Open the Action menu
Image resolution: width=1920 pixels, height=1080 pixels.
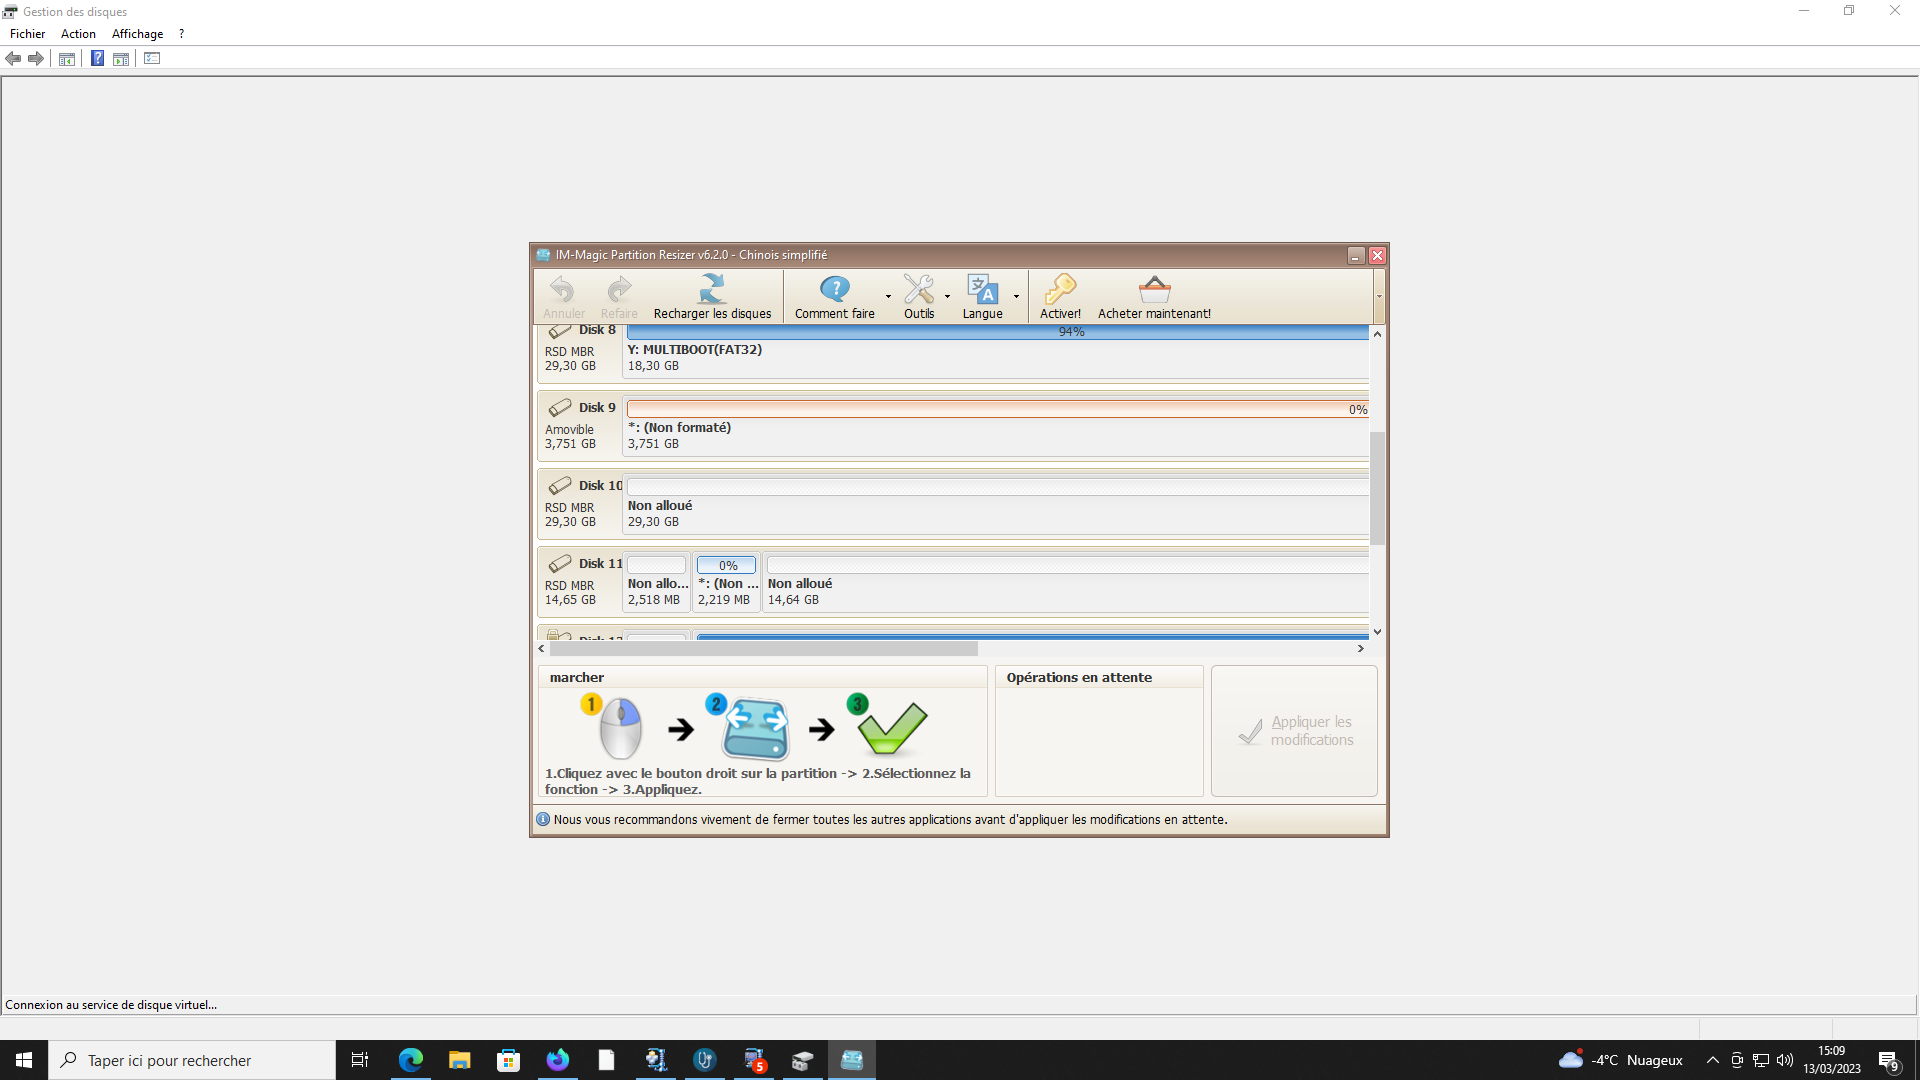pyautogui.click(x=78, y=34)
